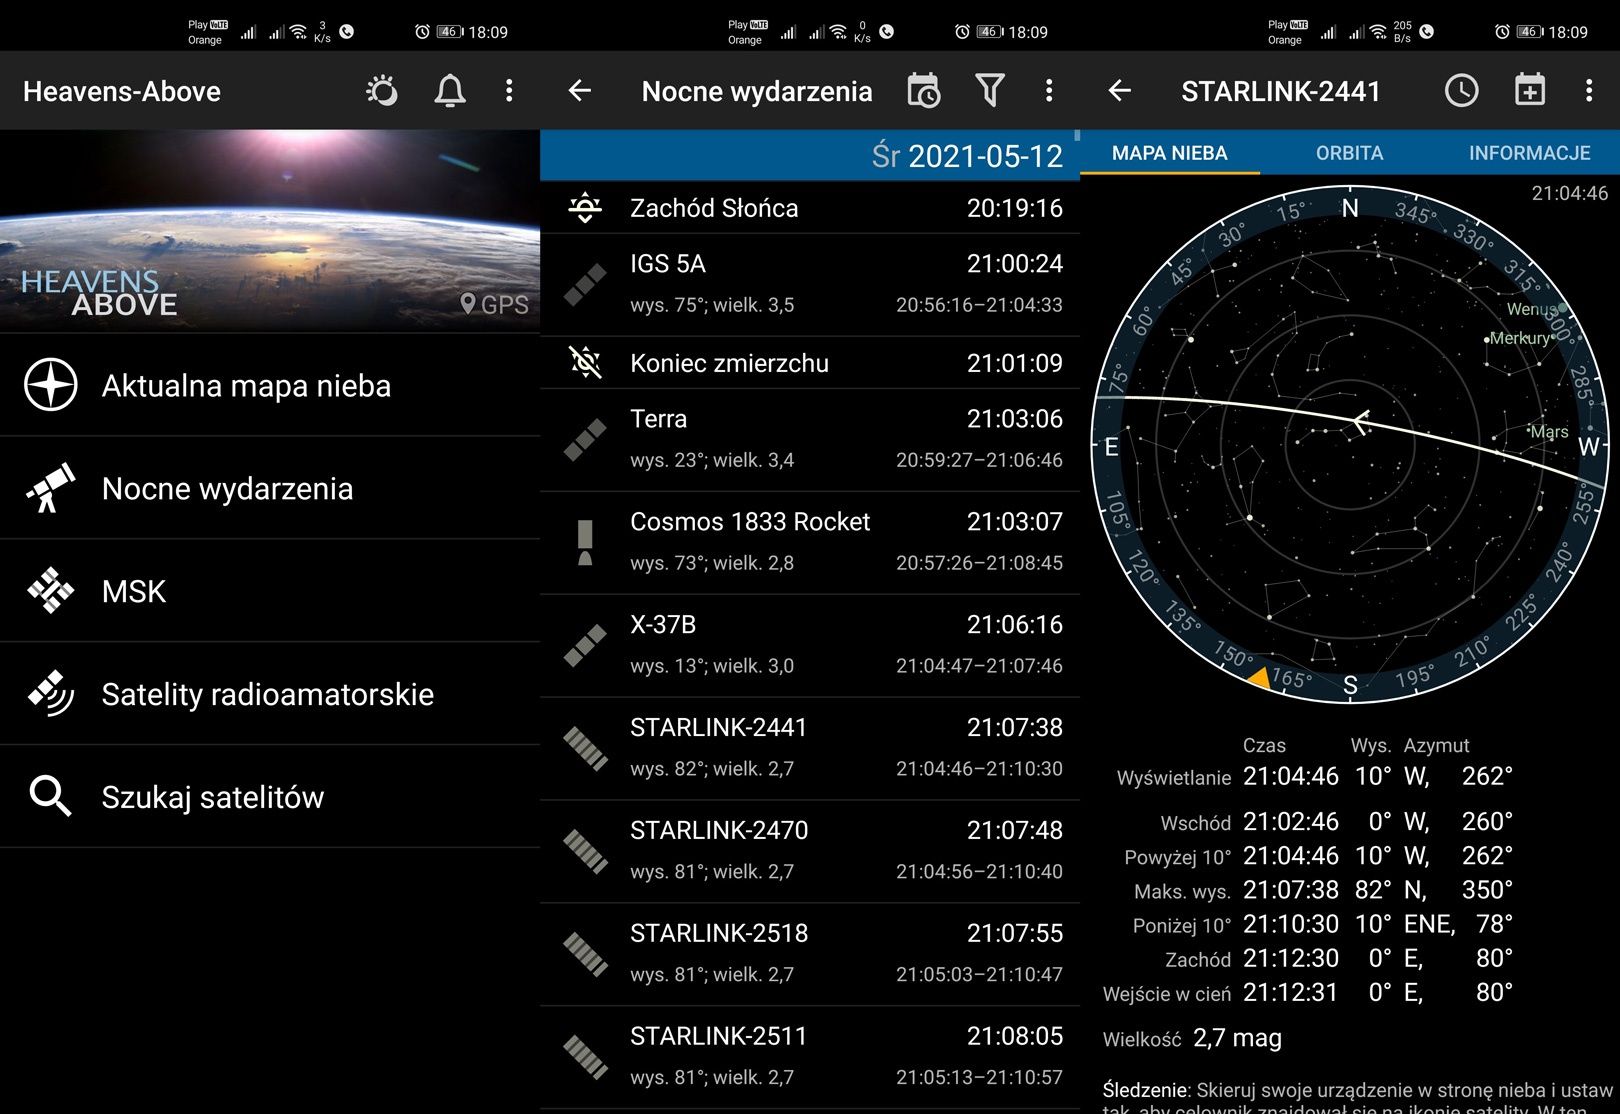Click the space station icon beside MSK
Viewport: 1620px width, 1114px height.
[x=51, y=591]
